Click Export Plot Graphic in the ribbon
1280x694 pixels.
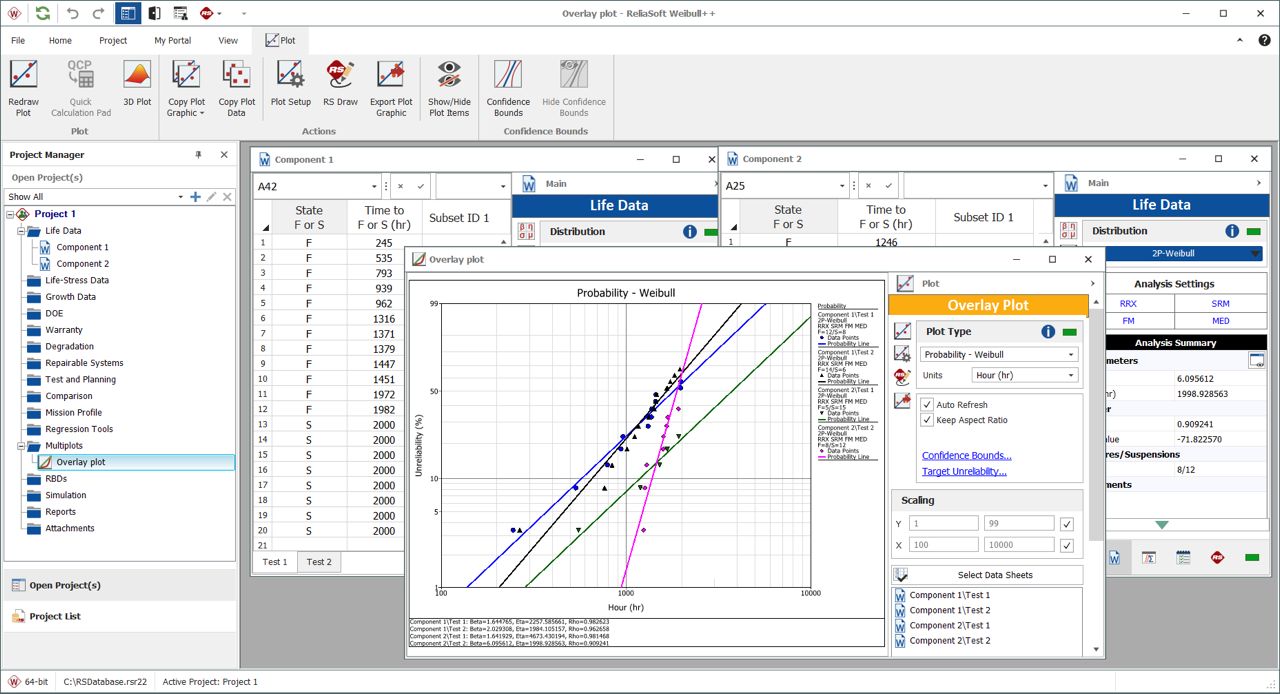click(391, 88)
